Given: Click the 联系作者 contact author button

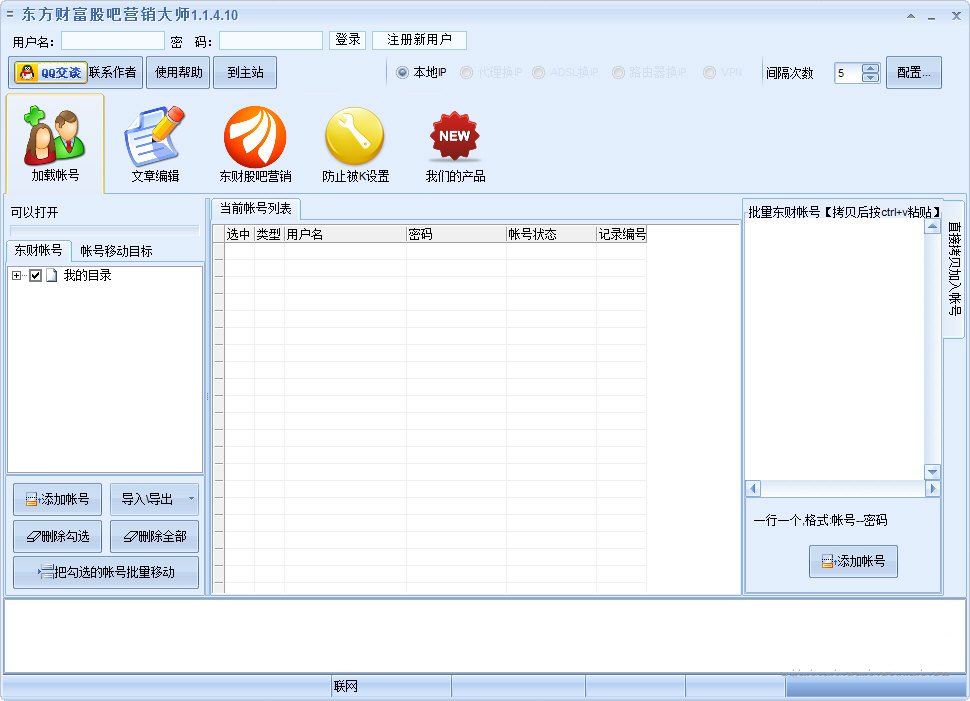Looking at the screenshot, I should (112, 72).
